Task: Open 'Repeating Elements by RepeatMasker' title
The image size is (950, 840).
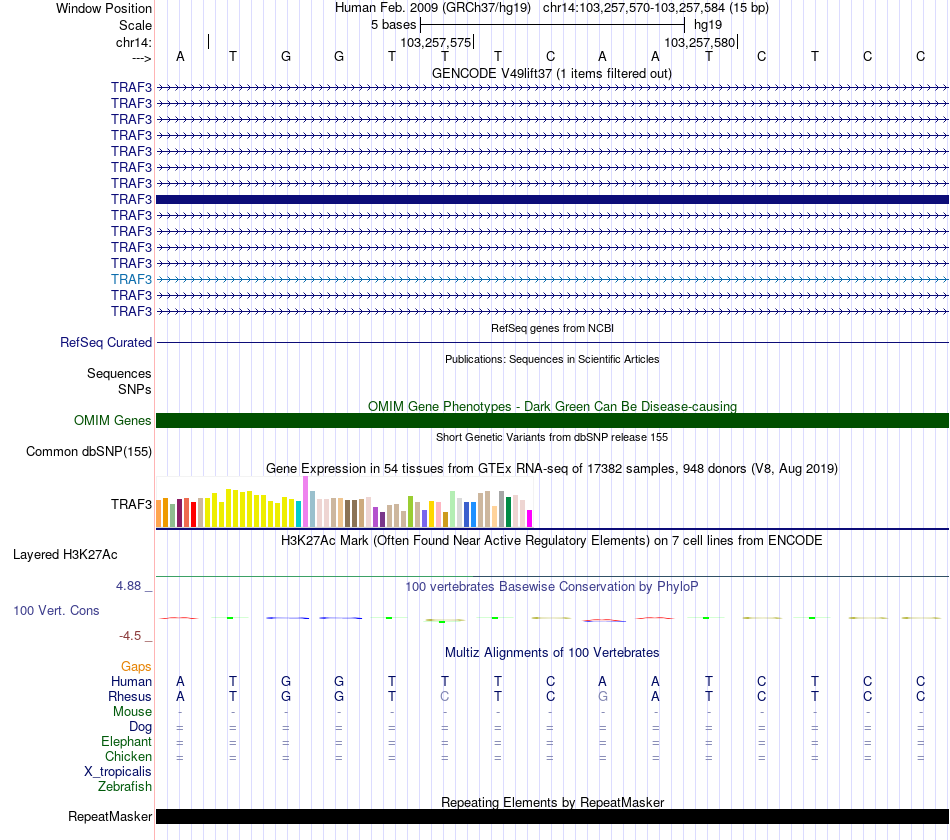Action: click(552, 802)
